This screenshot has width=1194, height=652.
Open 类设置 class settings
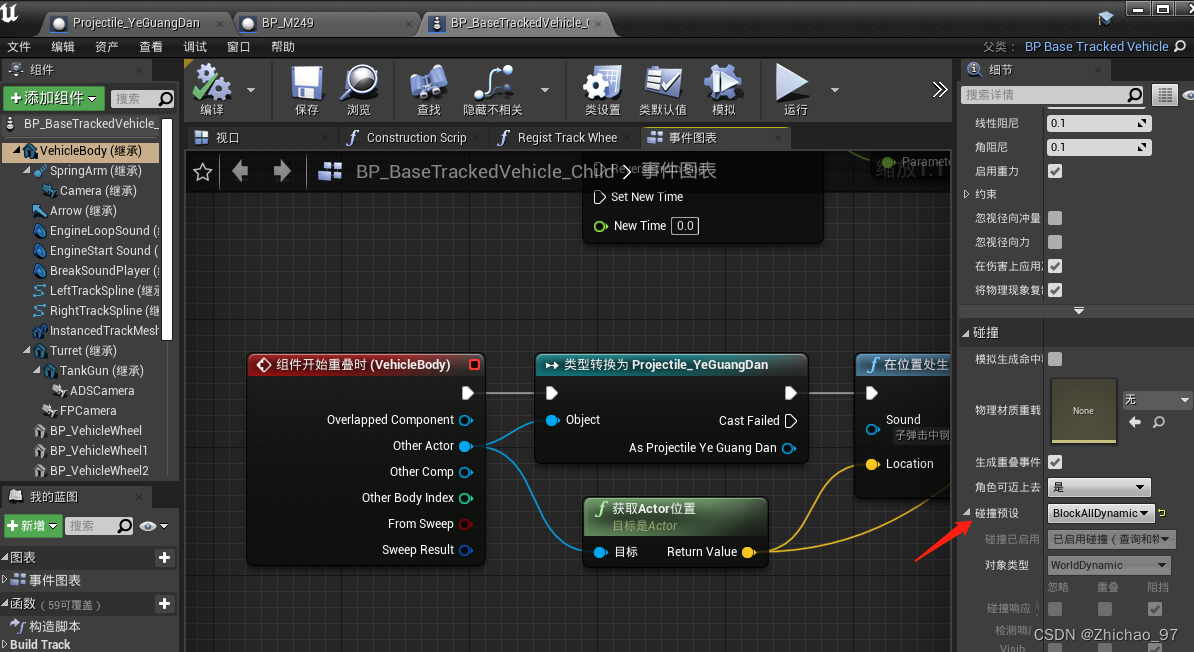(x=602, y=90)
